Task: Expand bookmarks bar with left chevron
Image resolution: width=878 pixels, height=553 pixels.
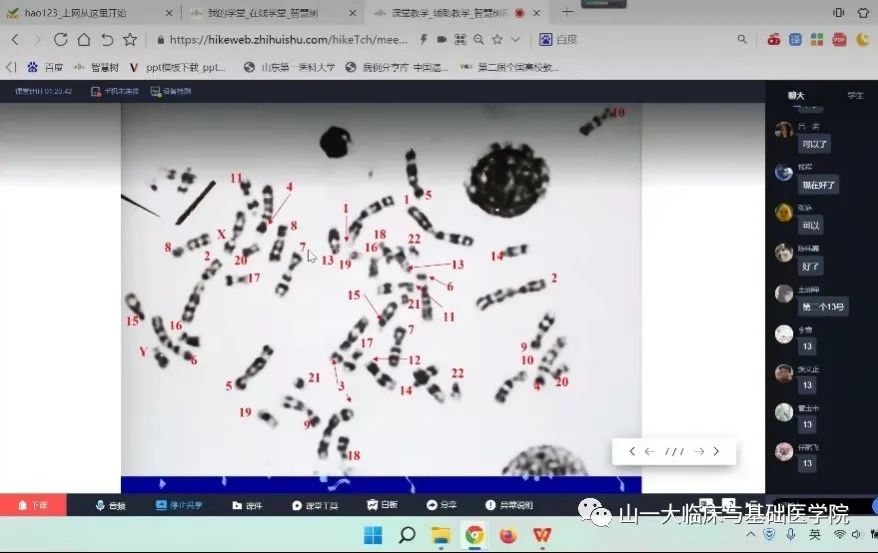Action: [x=11, y=67]
